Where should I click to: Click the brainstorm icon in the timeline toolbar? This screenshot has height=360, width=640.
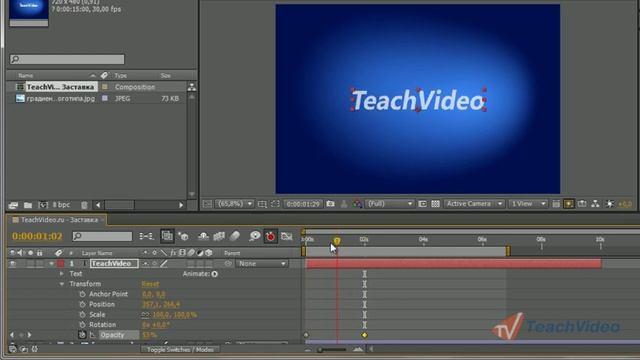(x=255, y=236)
